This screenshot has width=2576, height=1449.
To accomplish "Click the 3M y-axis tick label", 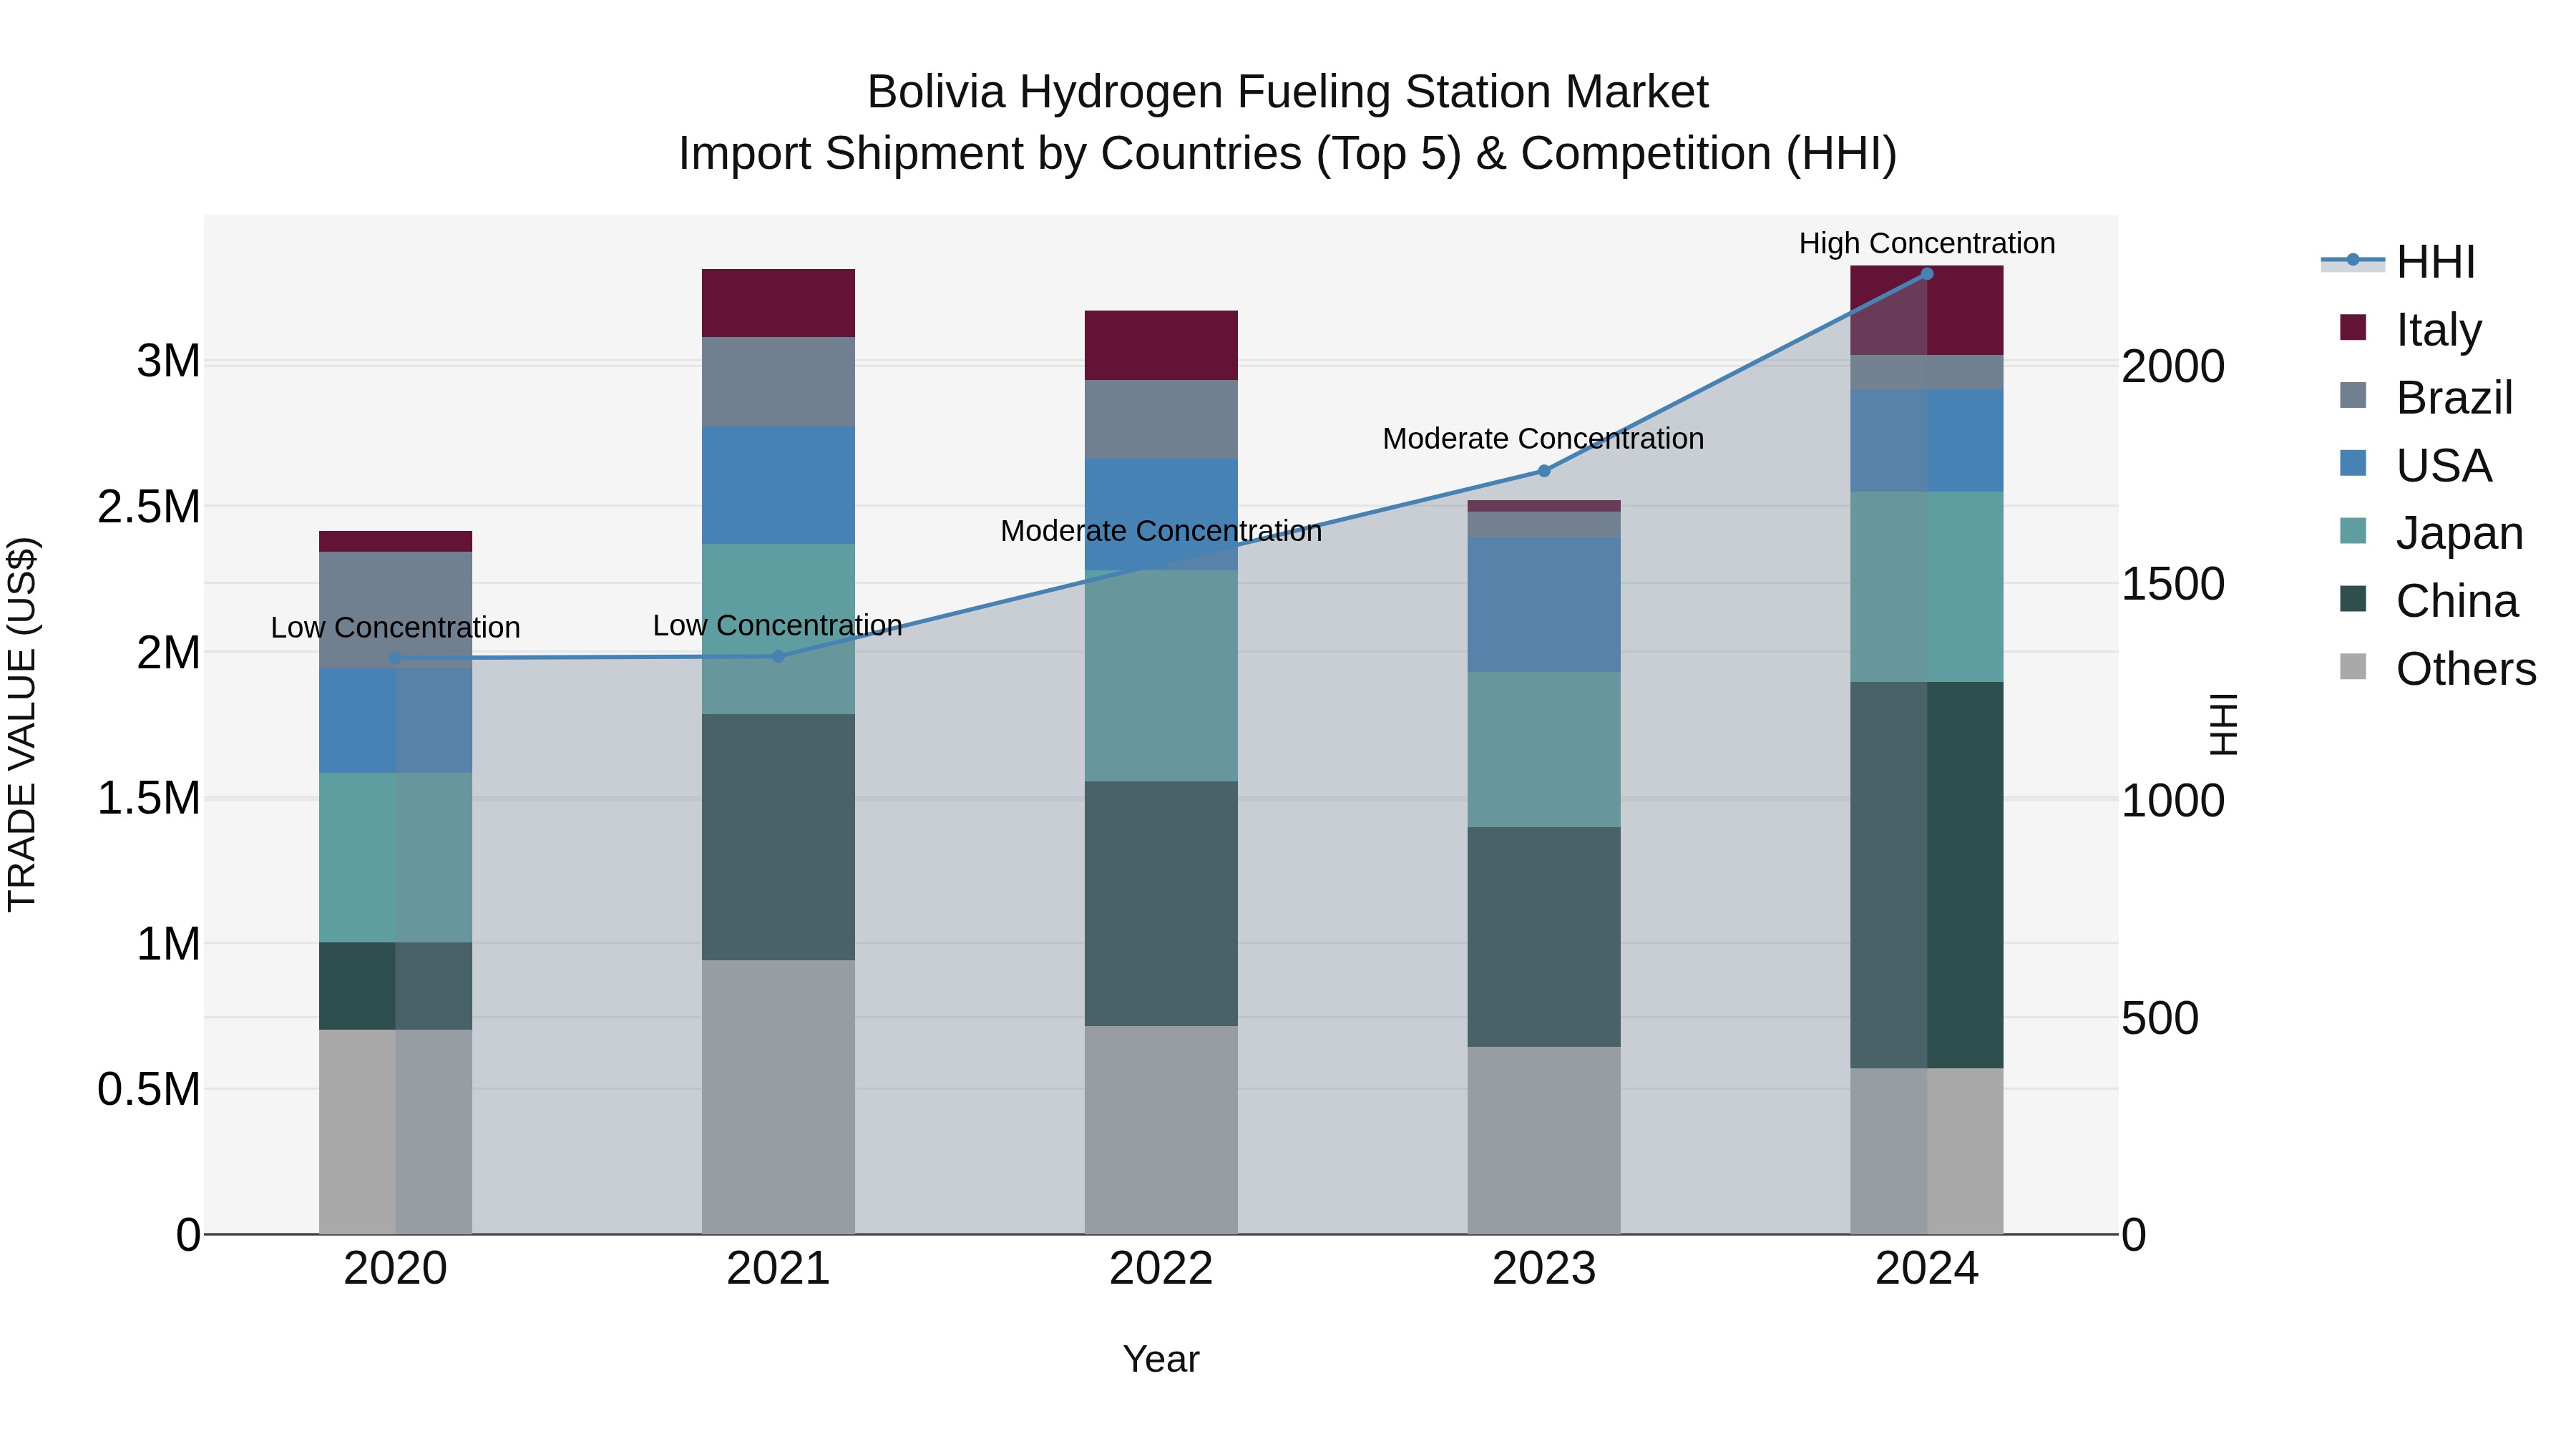I will (169, 361).
